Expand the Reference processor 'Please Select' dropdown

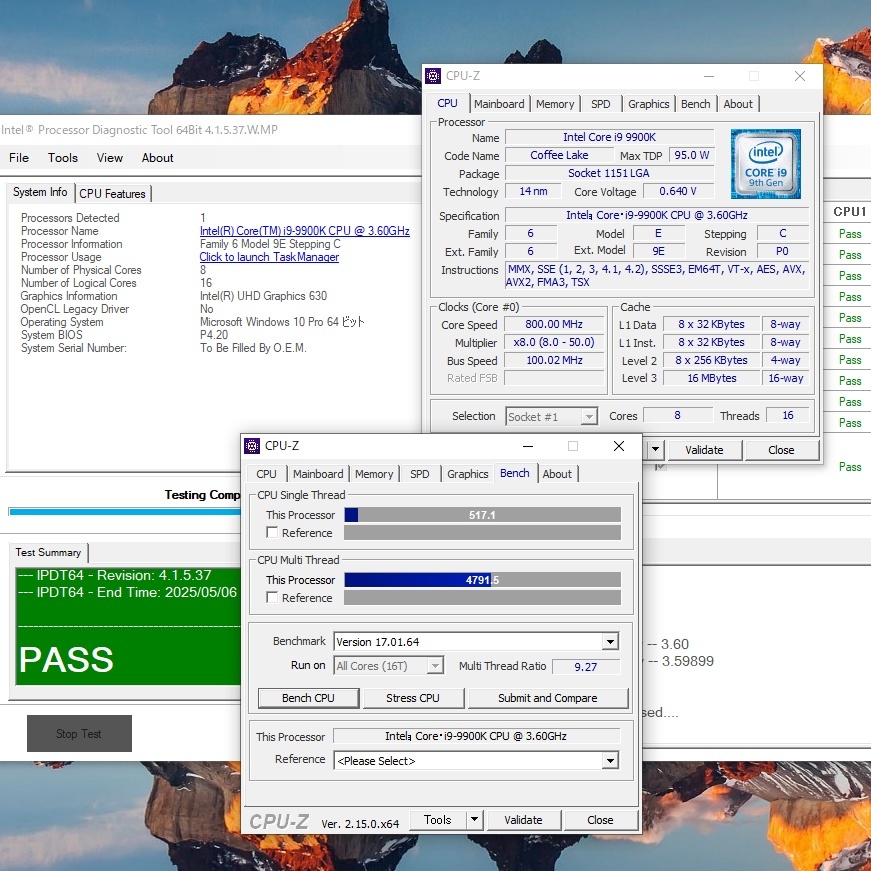pos(610,761)
